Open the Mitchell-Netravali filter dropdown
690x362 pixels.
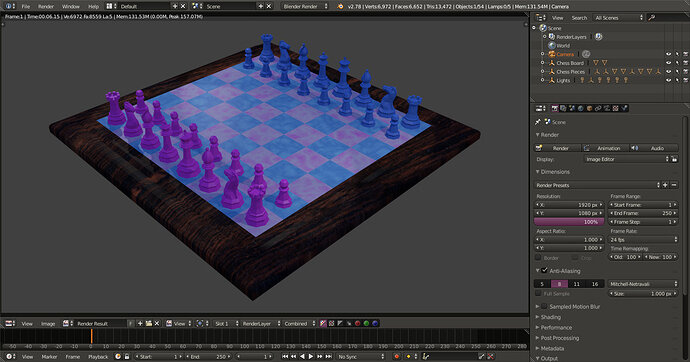643,284
